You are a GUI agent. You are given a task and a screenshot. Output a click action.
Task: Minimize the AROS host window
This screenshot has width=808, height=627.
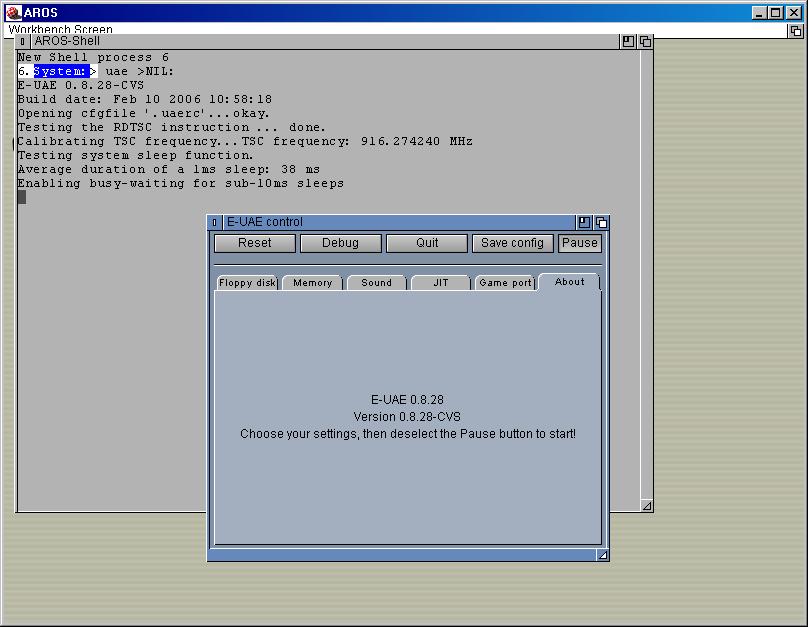point(759,12)
